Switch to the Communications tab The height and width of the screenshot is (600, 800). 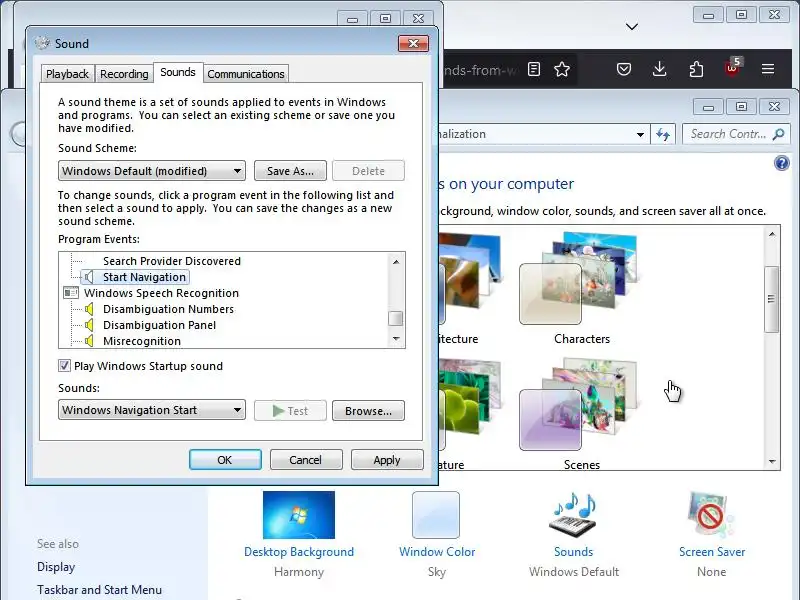pyautogui.click(x=246, y=74)
